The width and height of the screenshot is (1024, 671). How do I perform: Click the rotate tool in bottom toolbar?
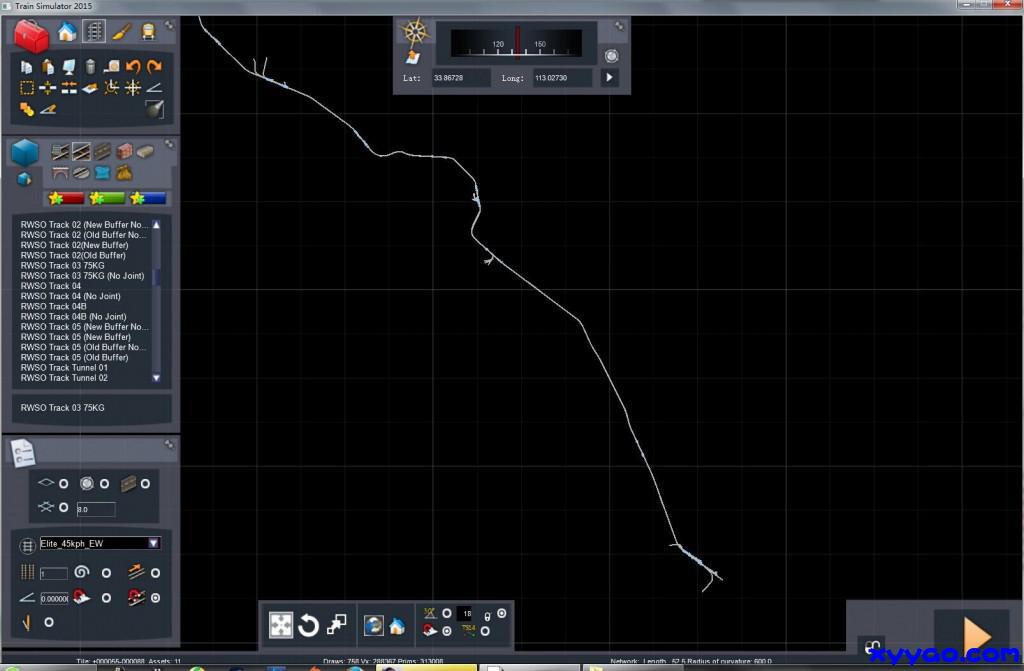click(309, 626)
